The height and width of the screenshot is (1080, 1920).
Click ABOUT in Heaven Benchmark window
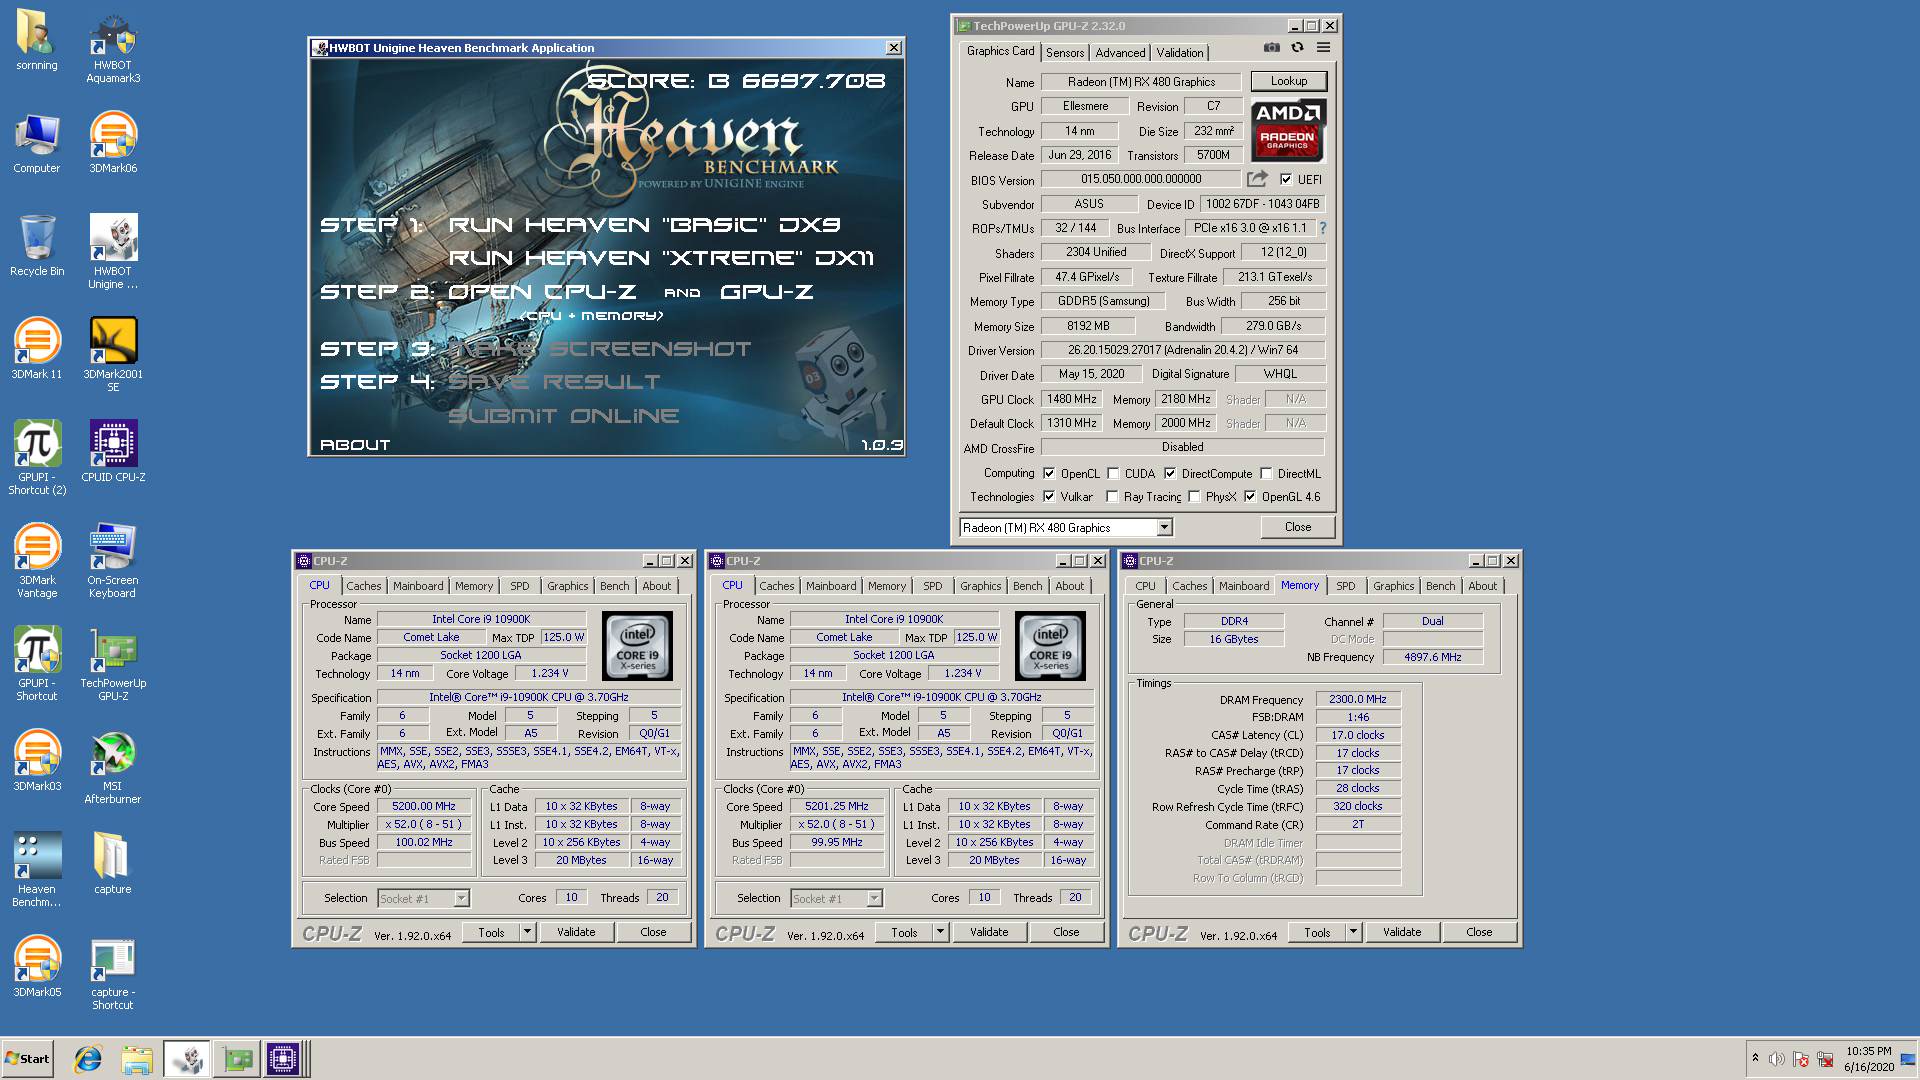355,445
